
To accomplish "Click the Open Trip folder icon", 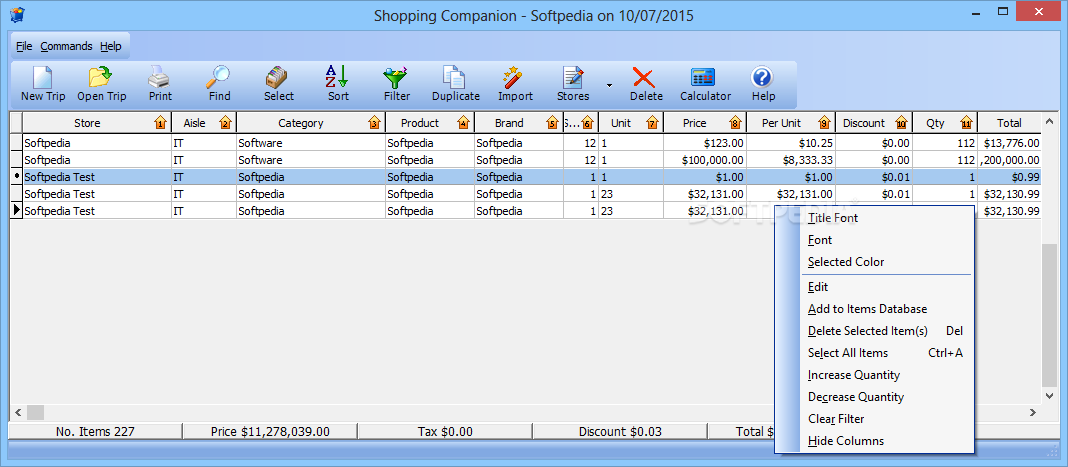I will [101, 84].
